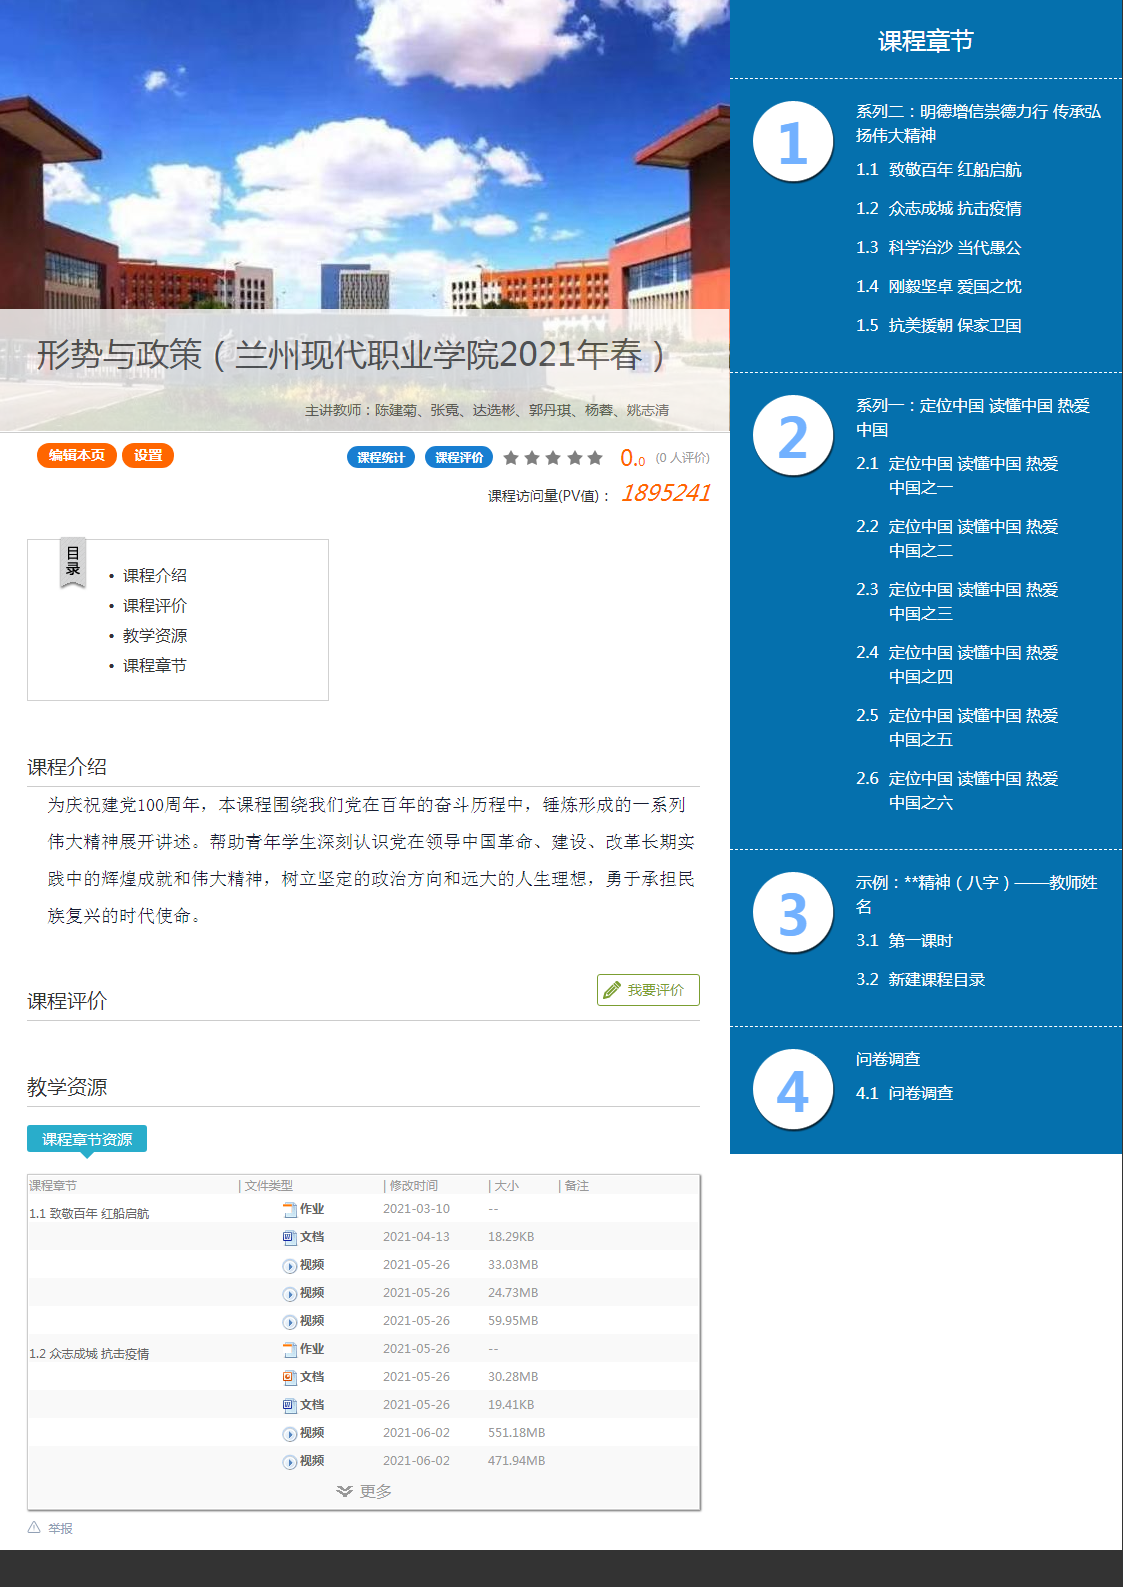
Task: Click the pencil icon in 我要评价
Action: point(612,990)
